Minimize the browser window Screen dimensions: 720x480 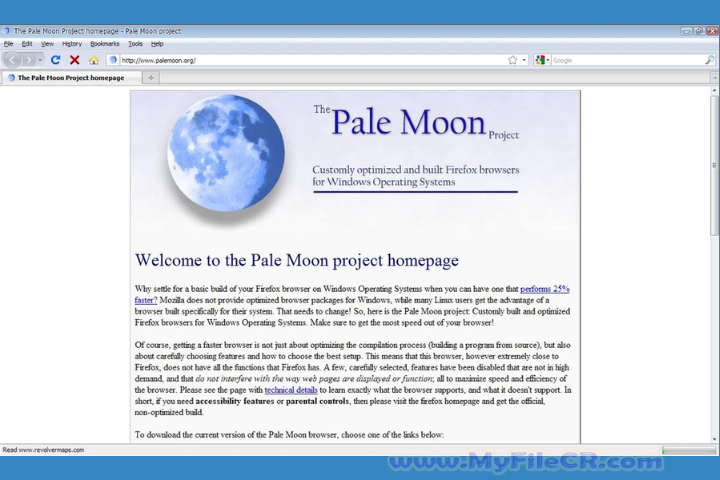(686, 31)
